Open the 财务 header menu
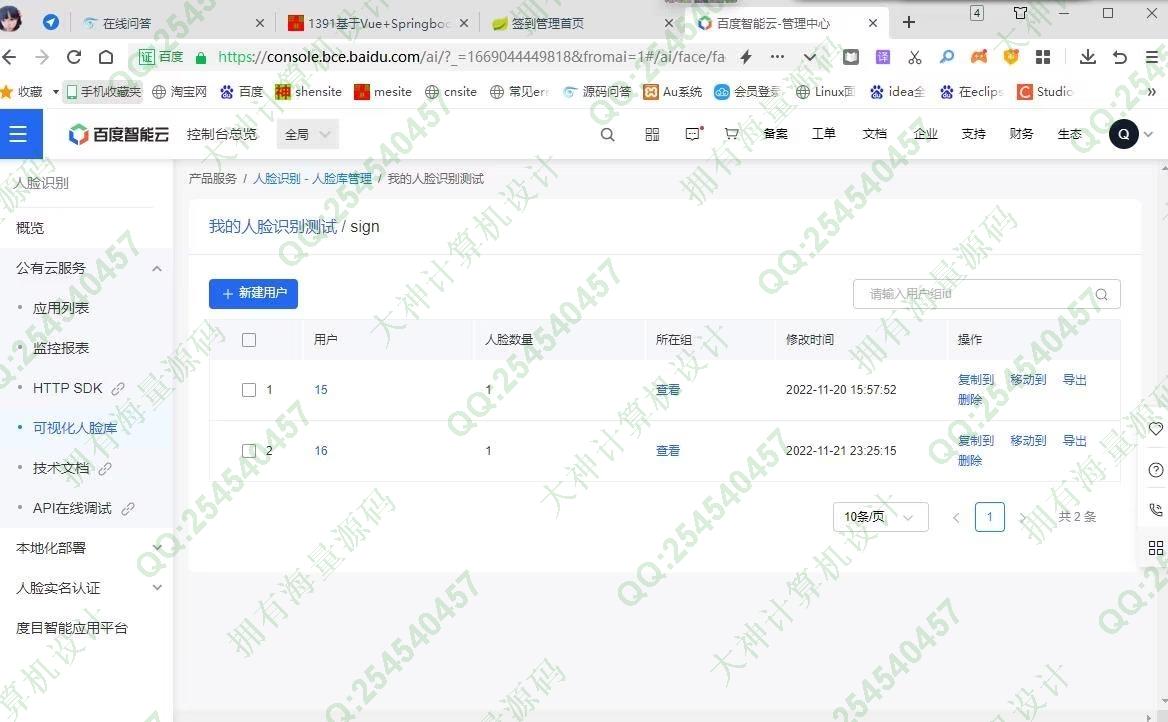Image resolution: width=1168 pixels, height=722 pixels. coord(1021,134)
